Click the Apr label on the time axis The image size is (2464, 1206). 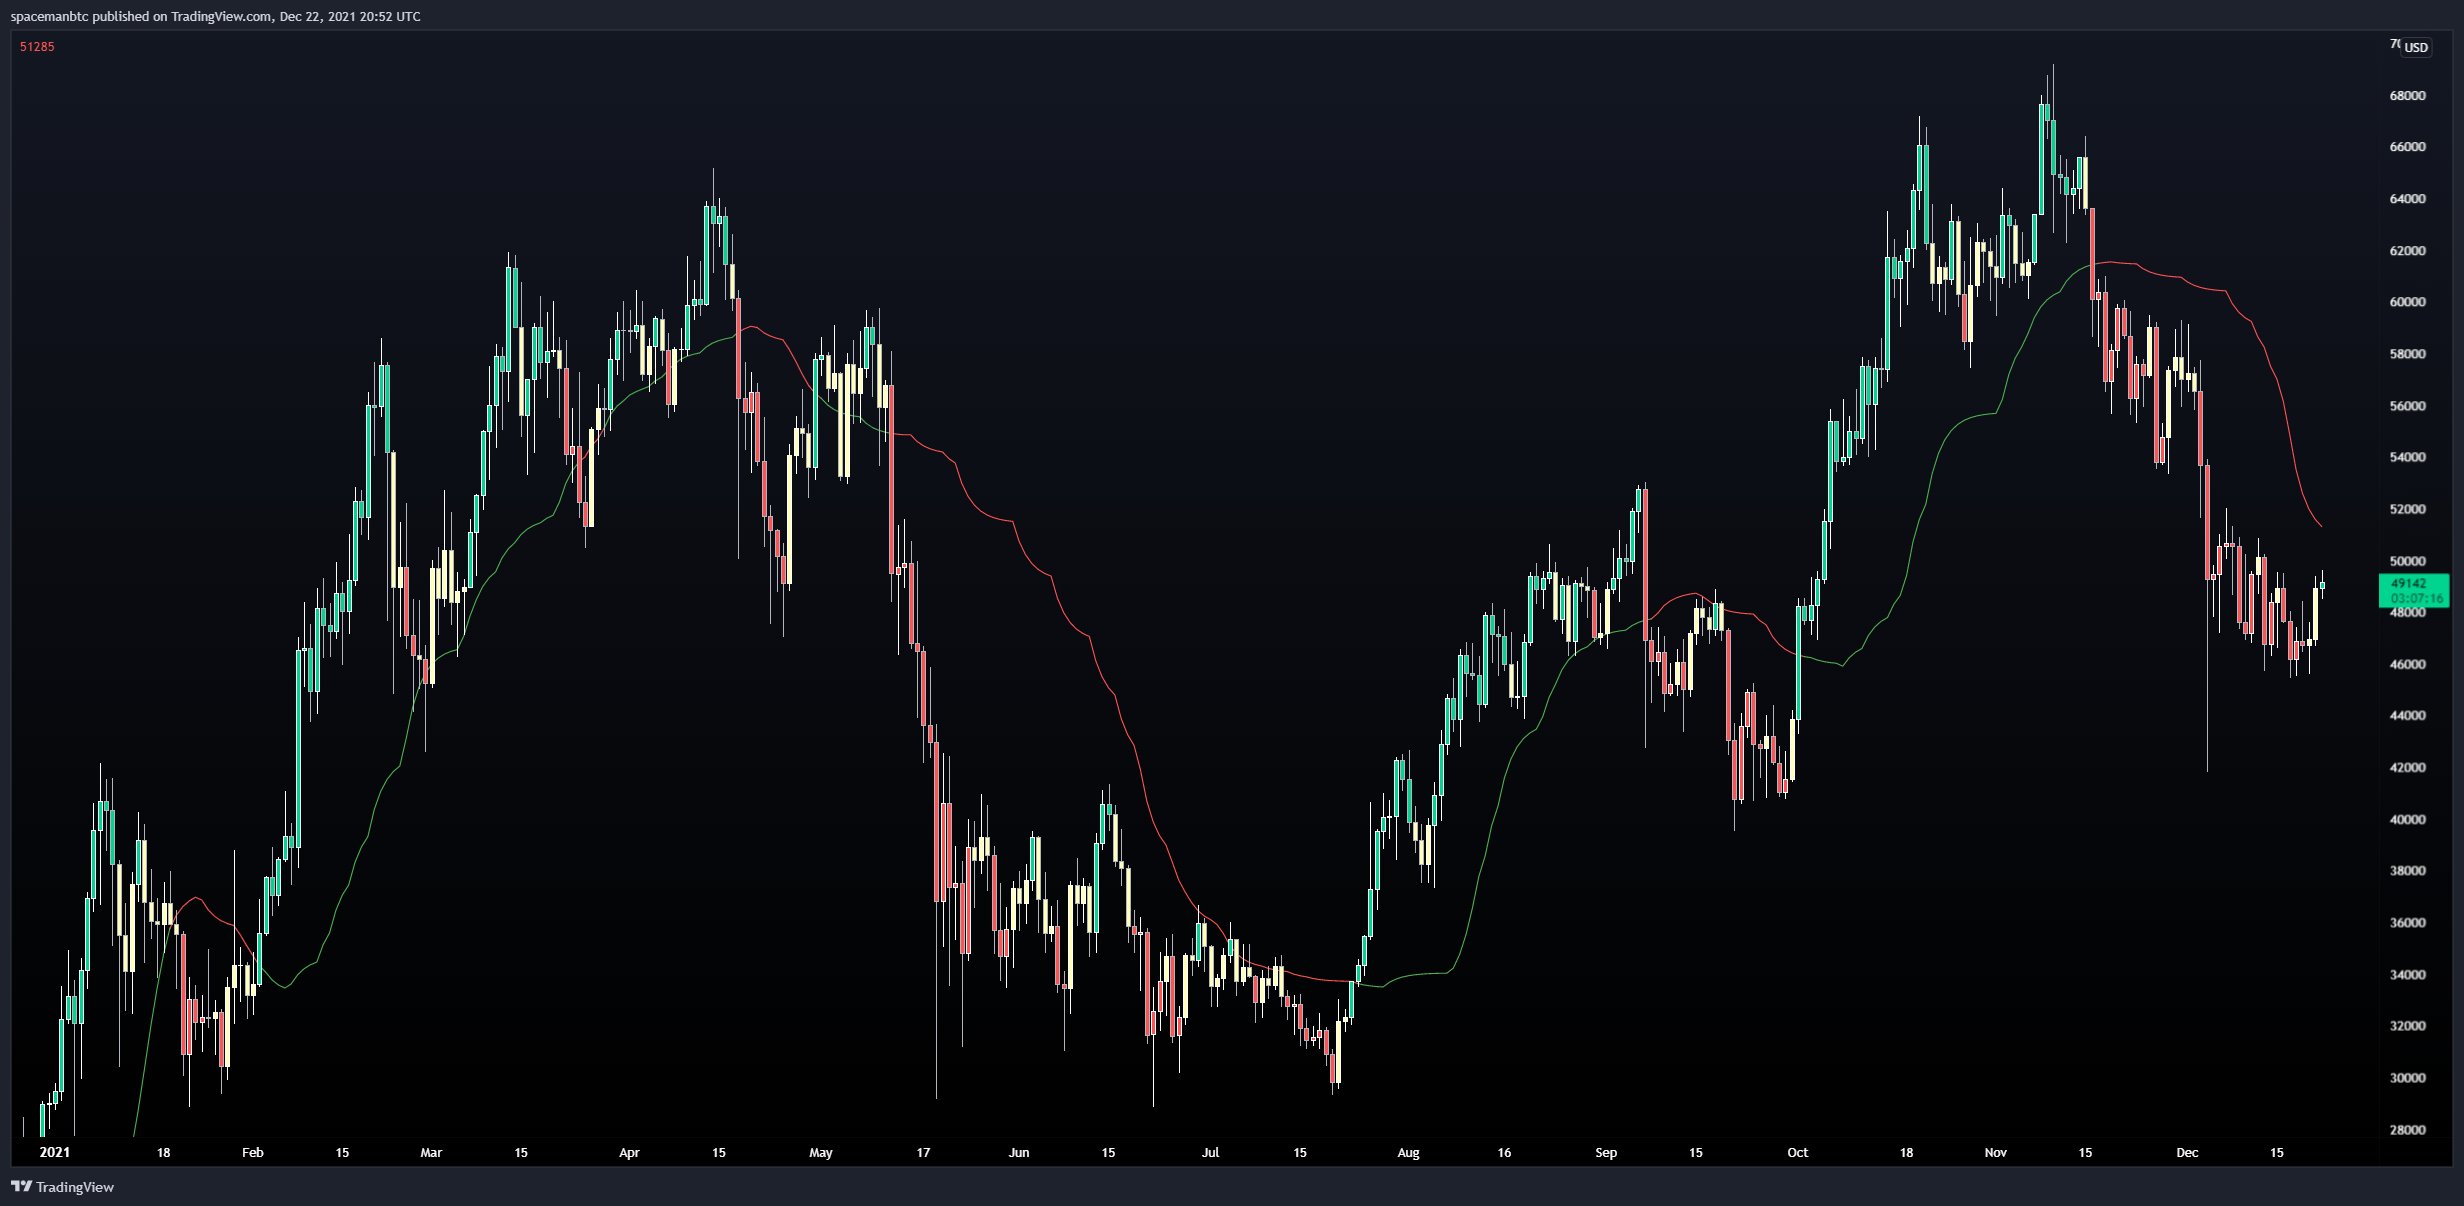pyautogui.click(x=629, y=1152)
